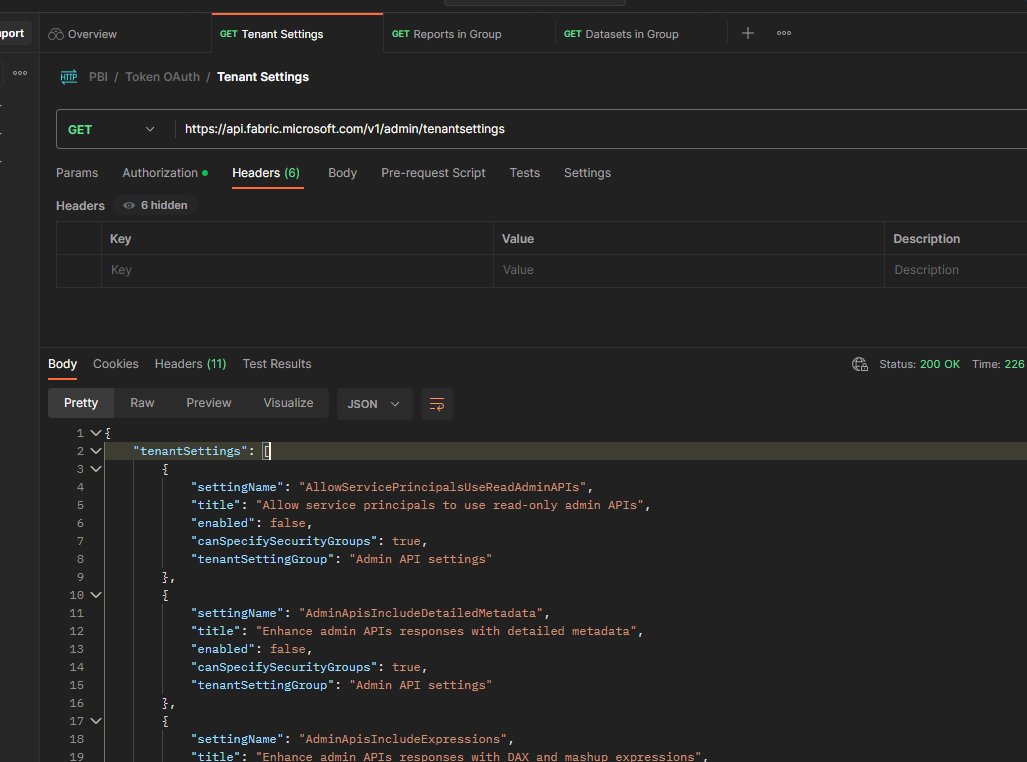Open the response Cookies tab
Screen dimensions: 1027x762
point(115,364)
